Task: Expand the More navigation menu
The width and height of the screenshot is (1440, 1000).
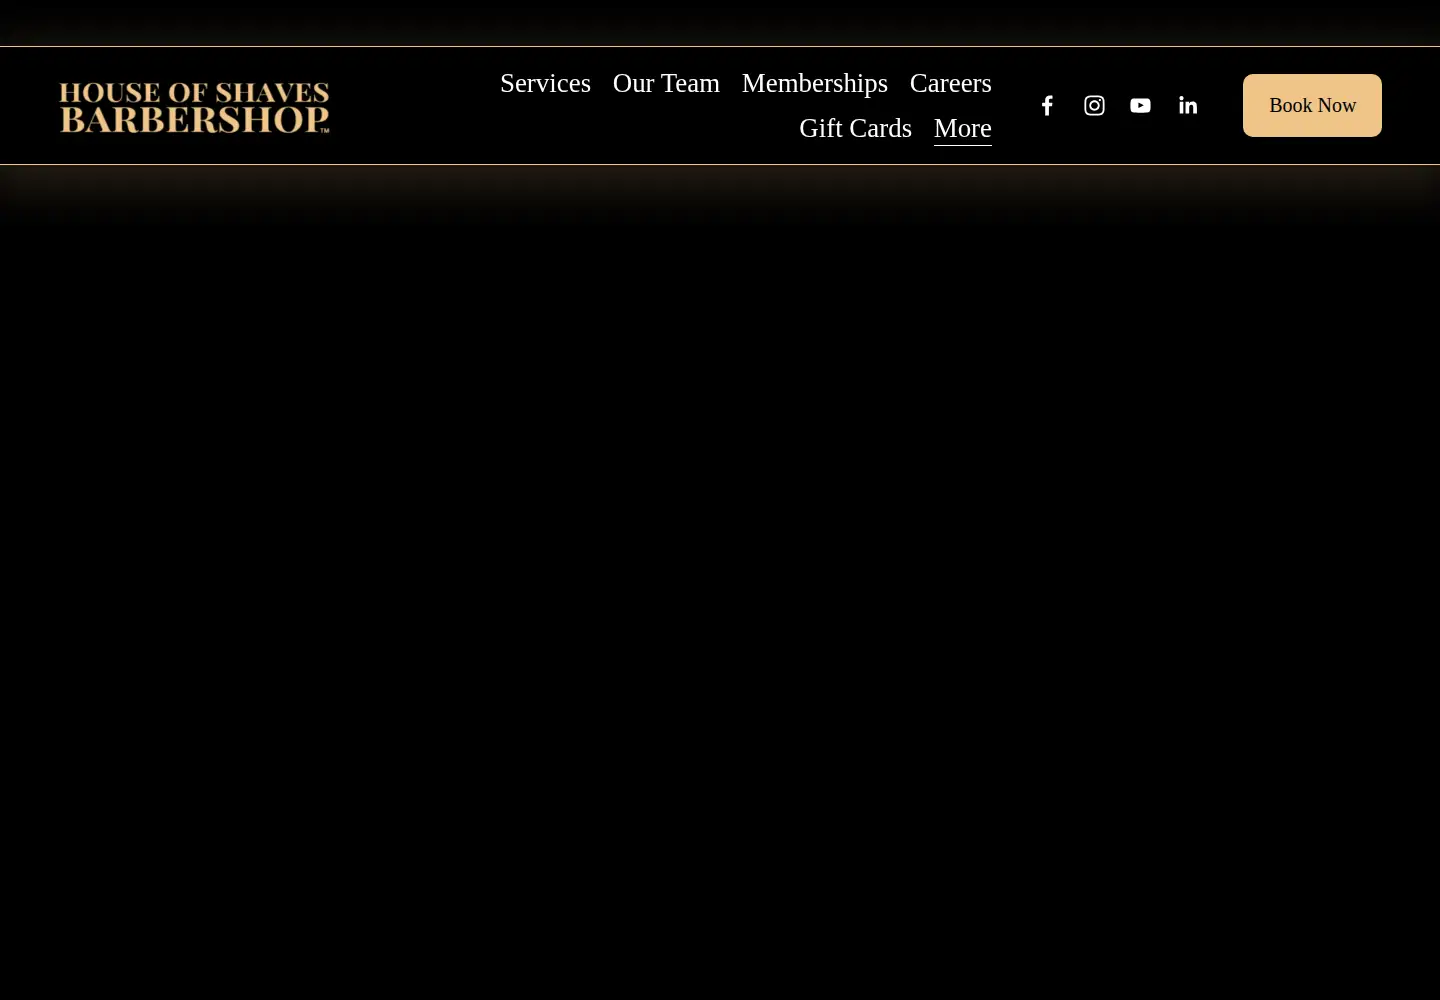Action: [963, 128]
